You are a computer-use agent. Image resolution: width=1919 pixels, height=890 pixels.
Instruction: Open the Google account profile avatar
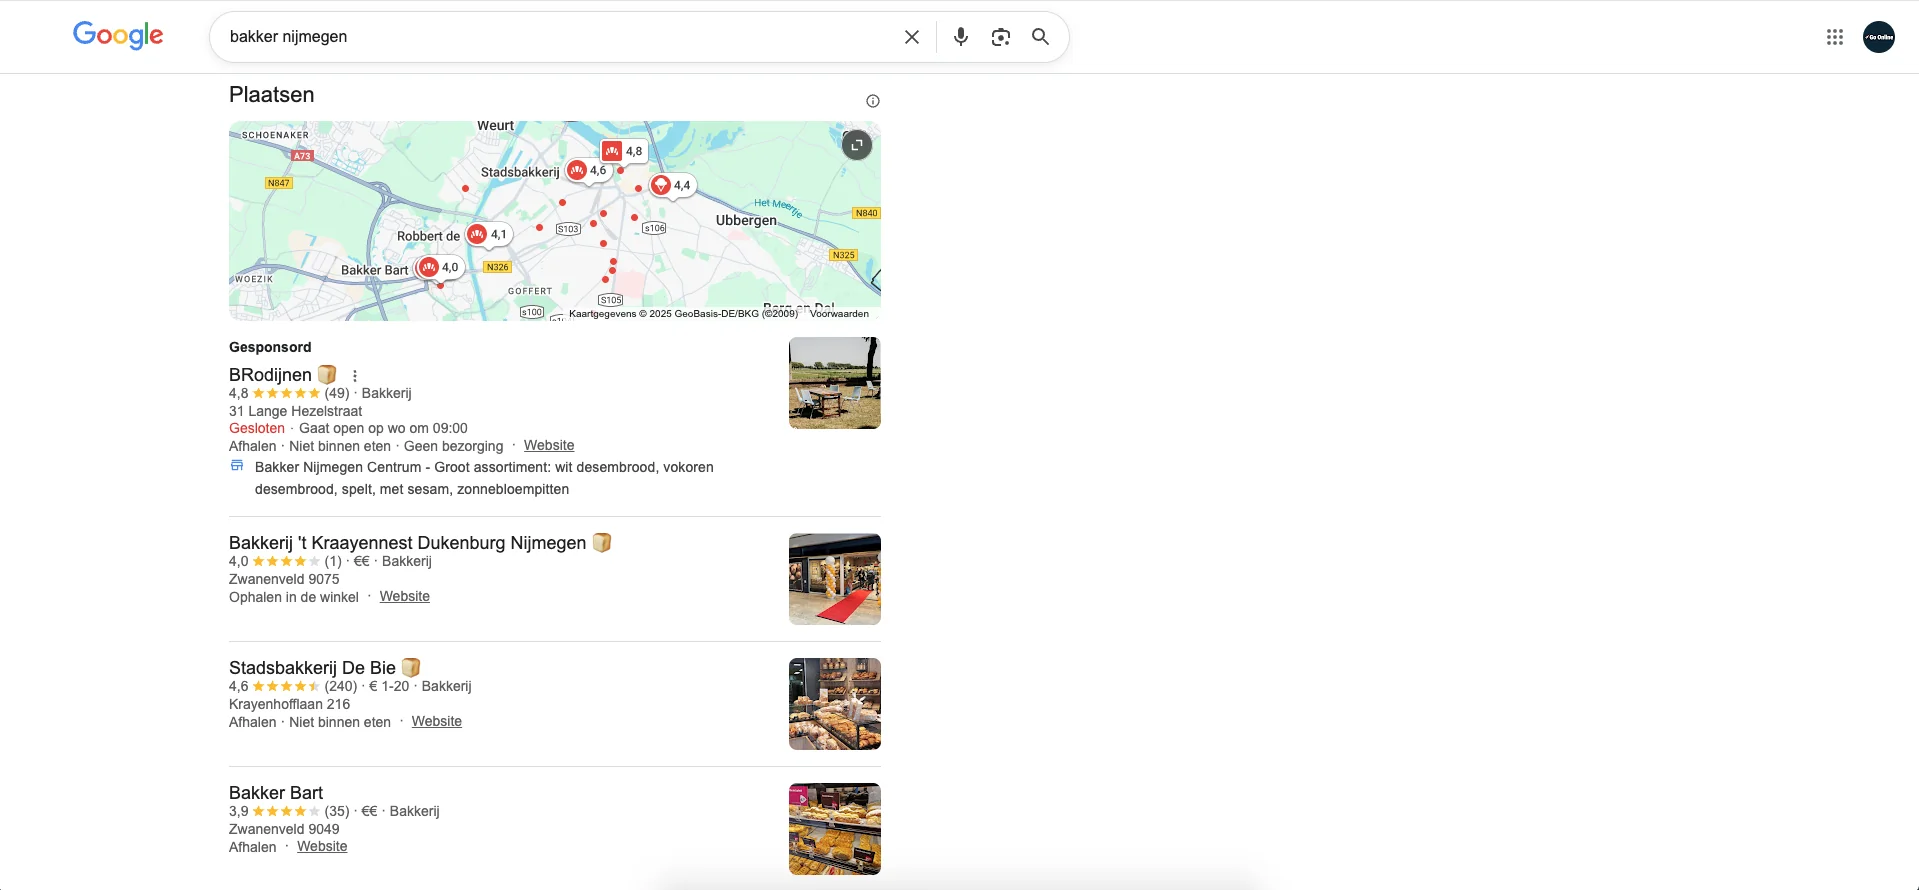tap(1878, 37)
